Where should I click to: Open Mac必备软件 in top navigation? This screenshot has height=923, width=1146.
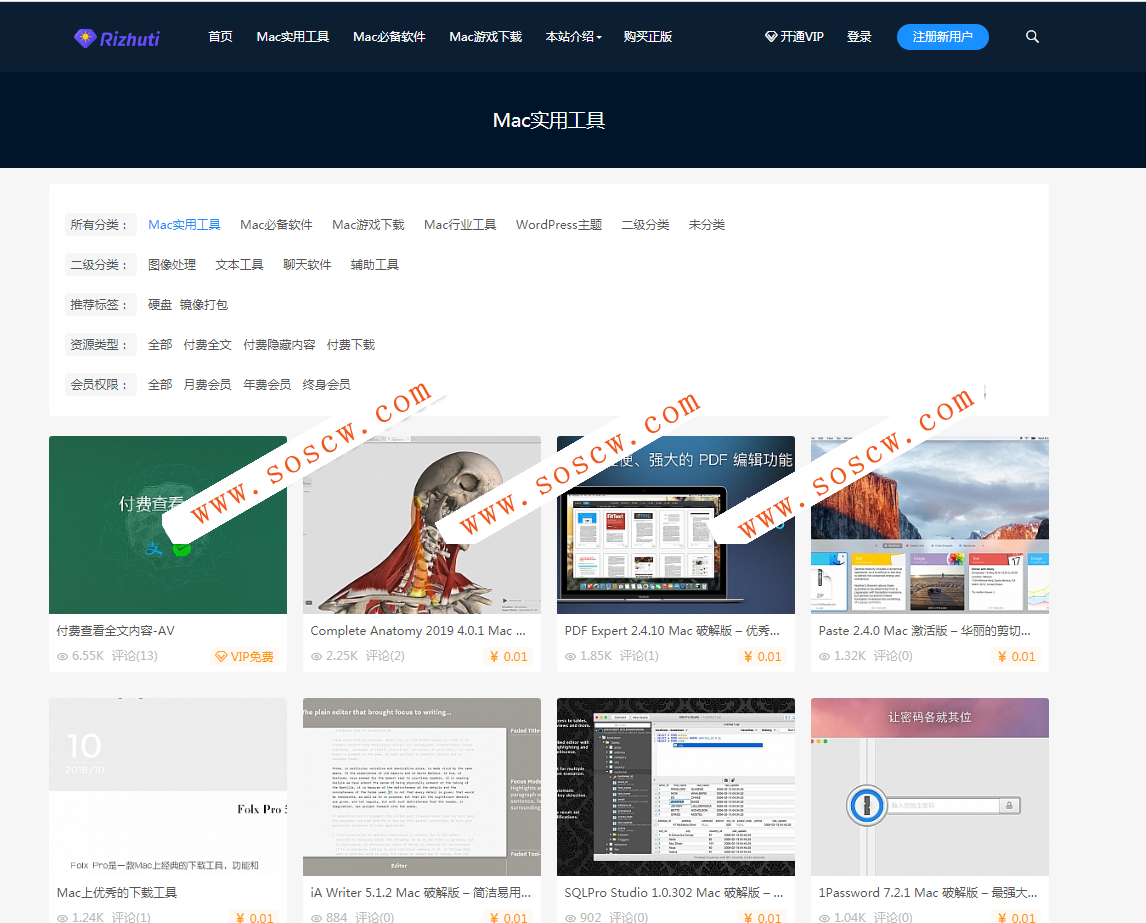click(x=389, y=37)
